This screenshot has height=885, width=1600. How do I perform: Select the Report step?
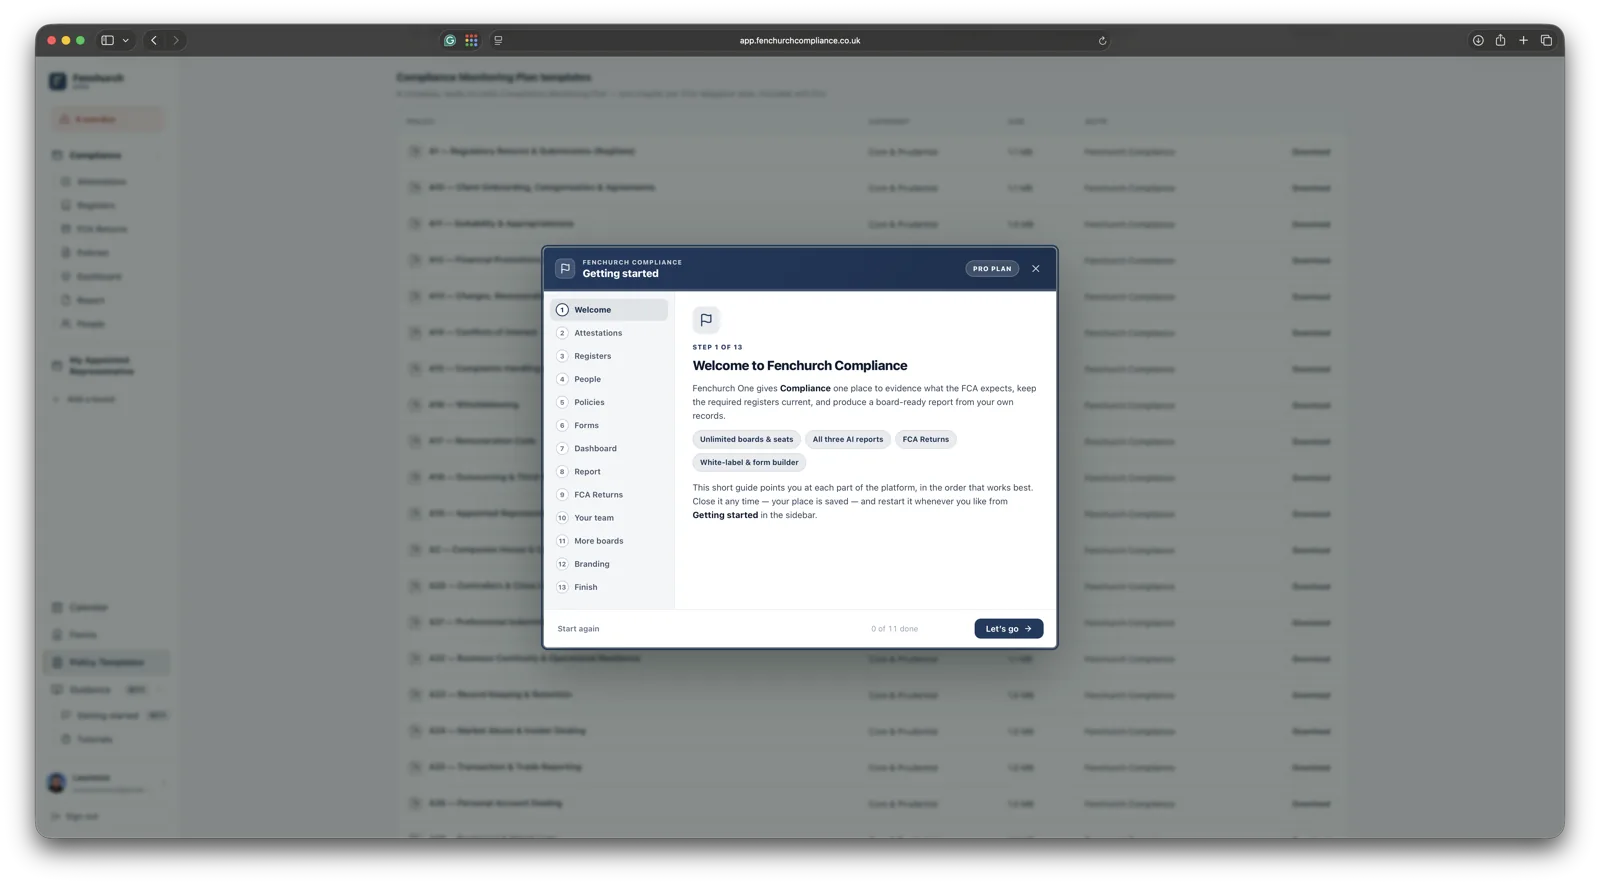pos(609,471)
